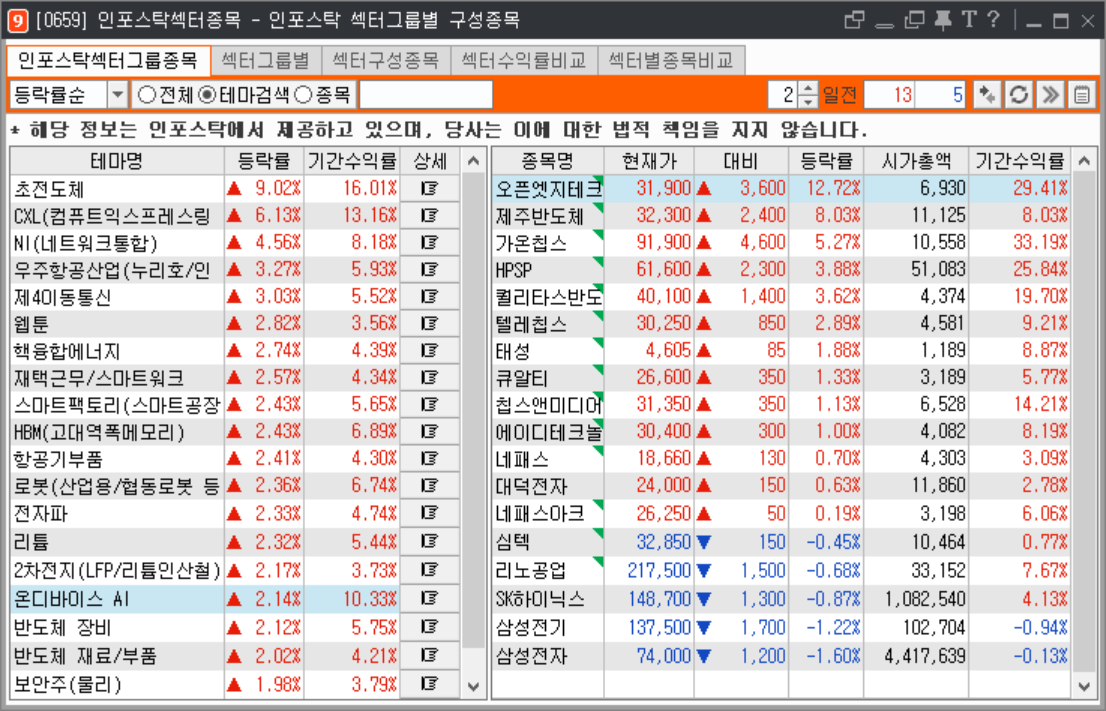Sort by 테마명 column header
The width and height of the screenshot is (1106, 711).
pyautogui.click(x=117, y=161)
